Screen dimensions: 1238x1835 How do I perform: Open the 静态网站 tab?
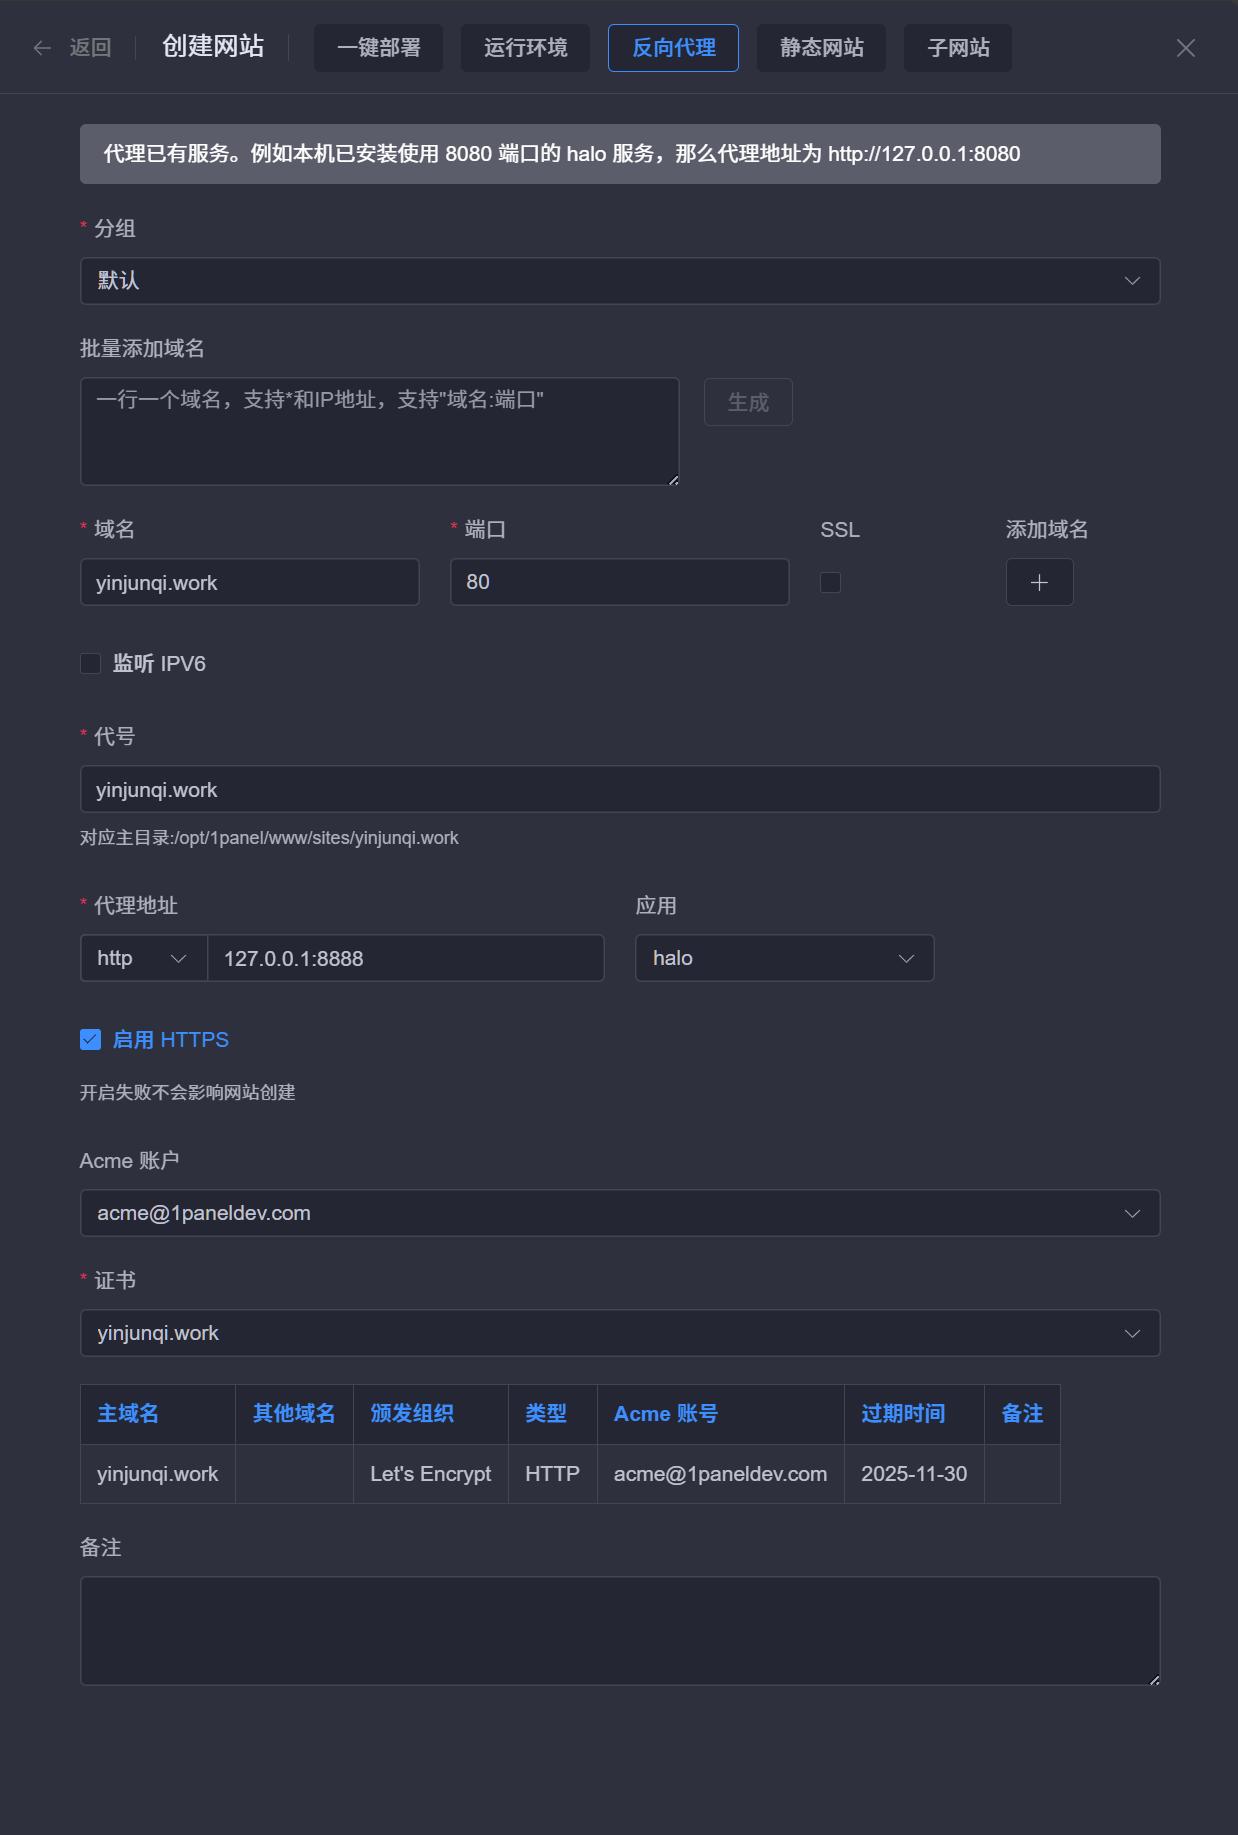[821, 48]
